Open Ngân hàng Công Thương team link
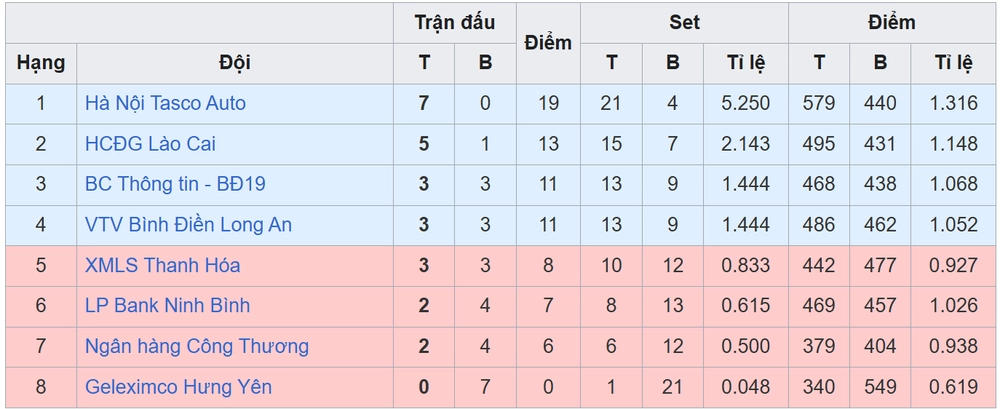The height and width of the screenshot is (409, 1000). [x=197, y=346]
